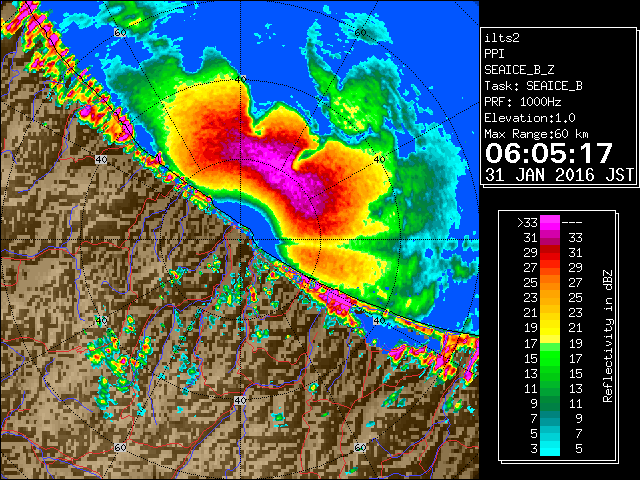This screenshot has height=480, width=640.
Task: Click the "60" range ring label in the southwest
Action: (x=120, y=447)
